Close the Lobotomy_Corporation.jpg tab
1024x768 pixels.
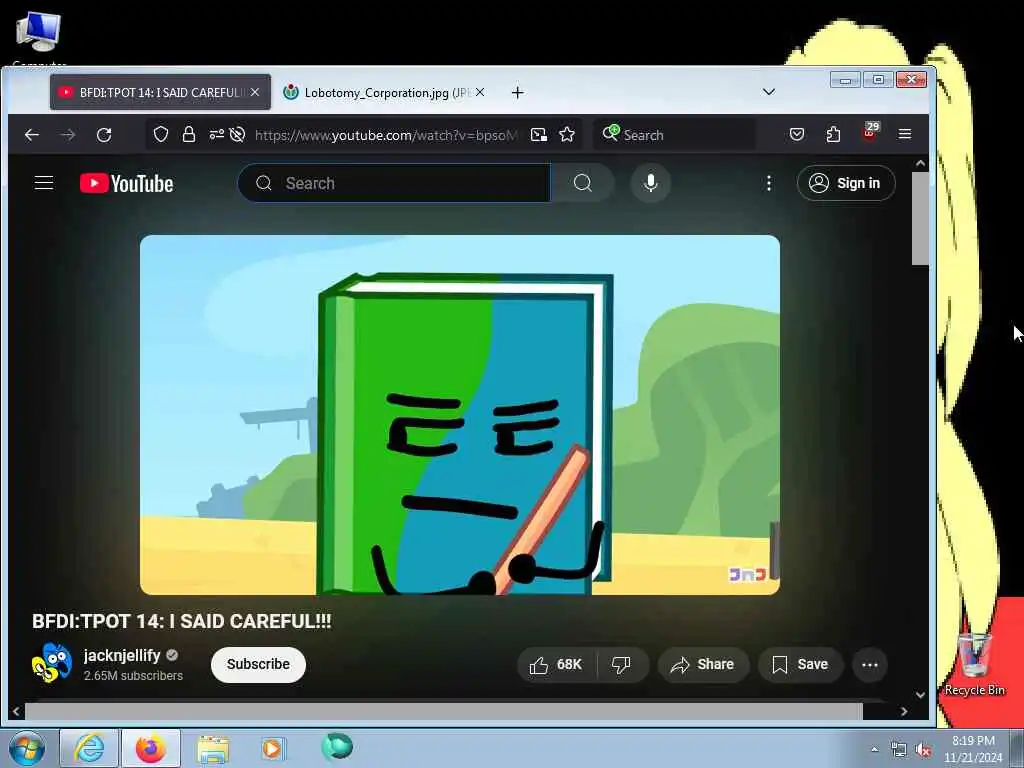[480, 93]
